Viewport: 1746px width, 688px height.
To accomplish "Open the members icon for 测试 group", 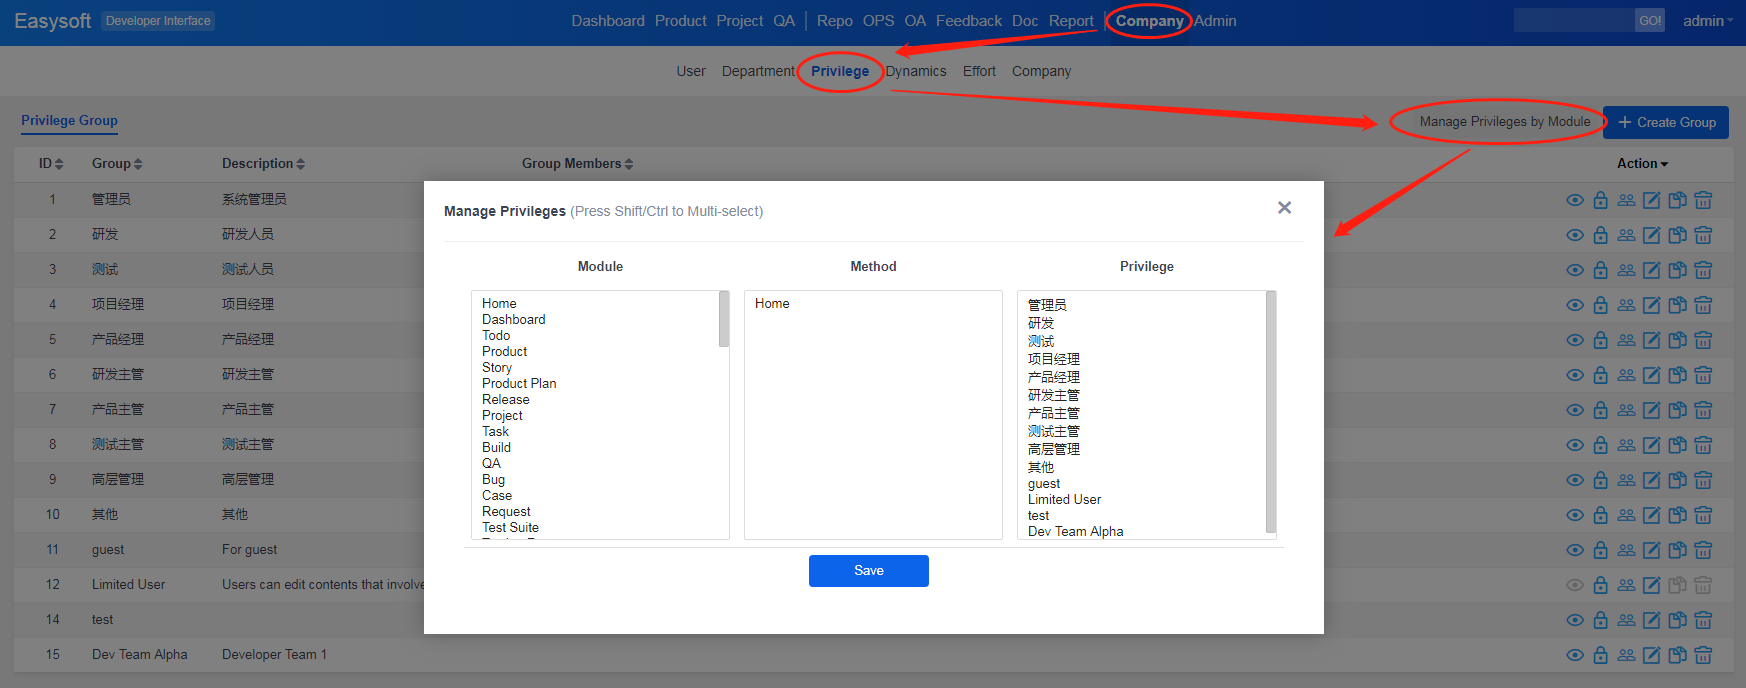I will 1626,270.
